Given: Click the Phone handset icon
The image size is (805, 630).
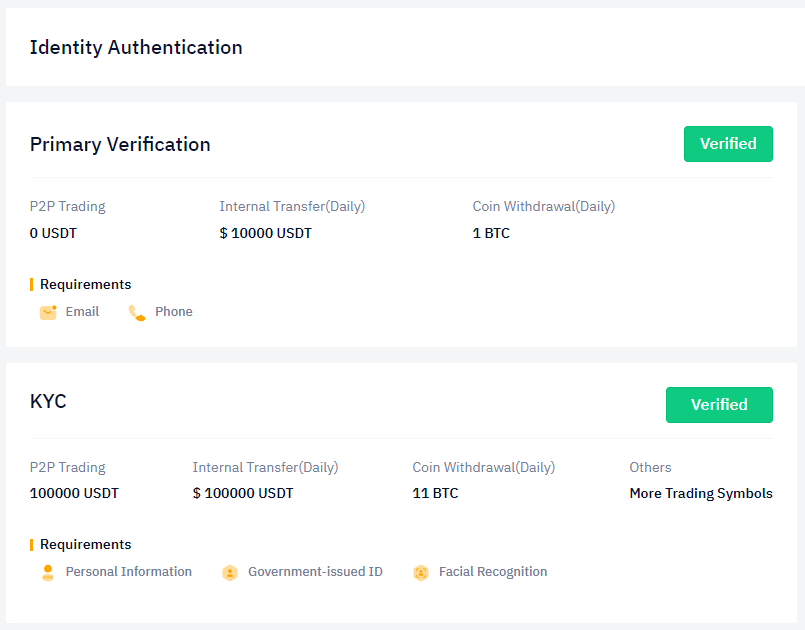Looking at the screenshot, I should click(137, 312).
